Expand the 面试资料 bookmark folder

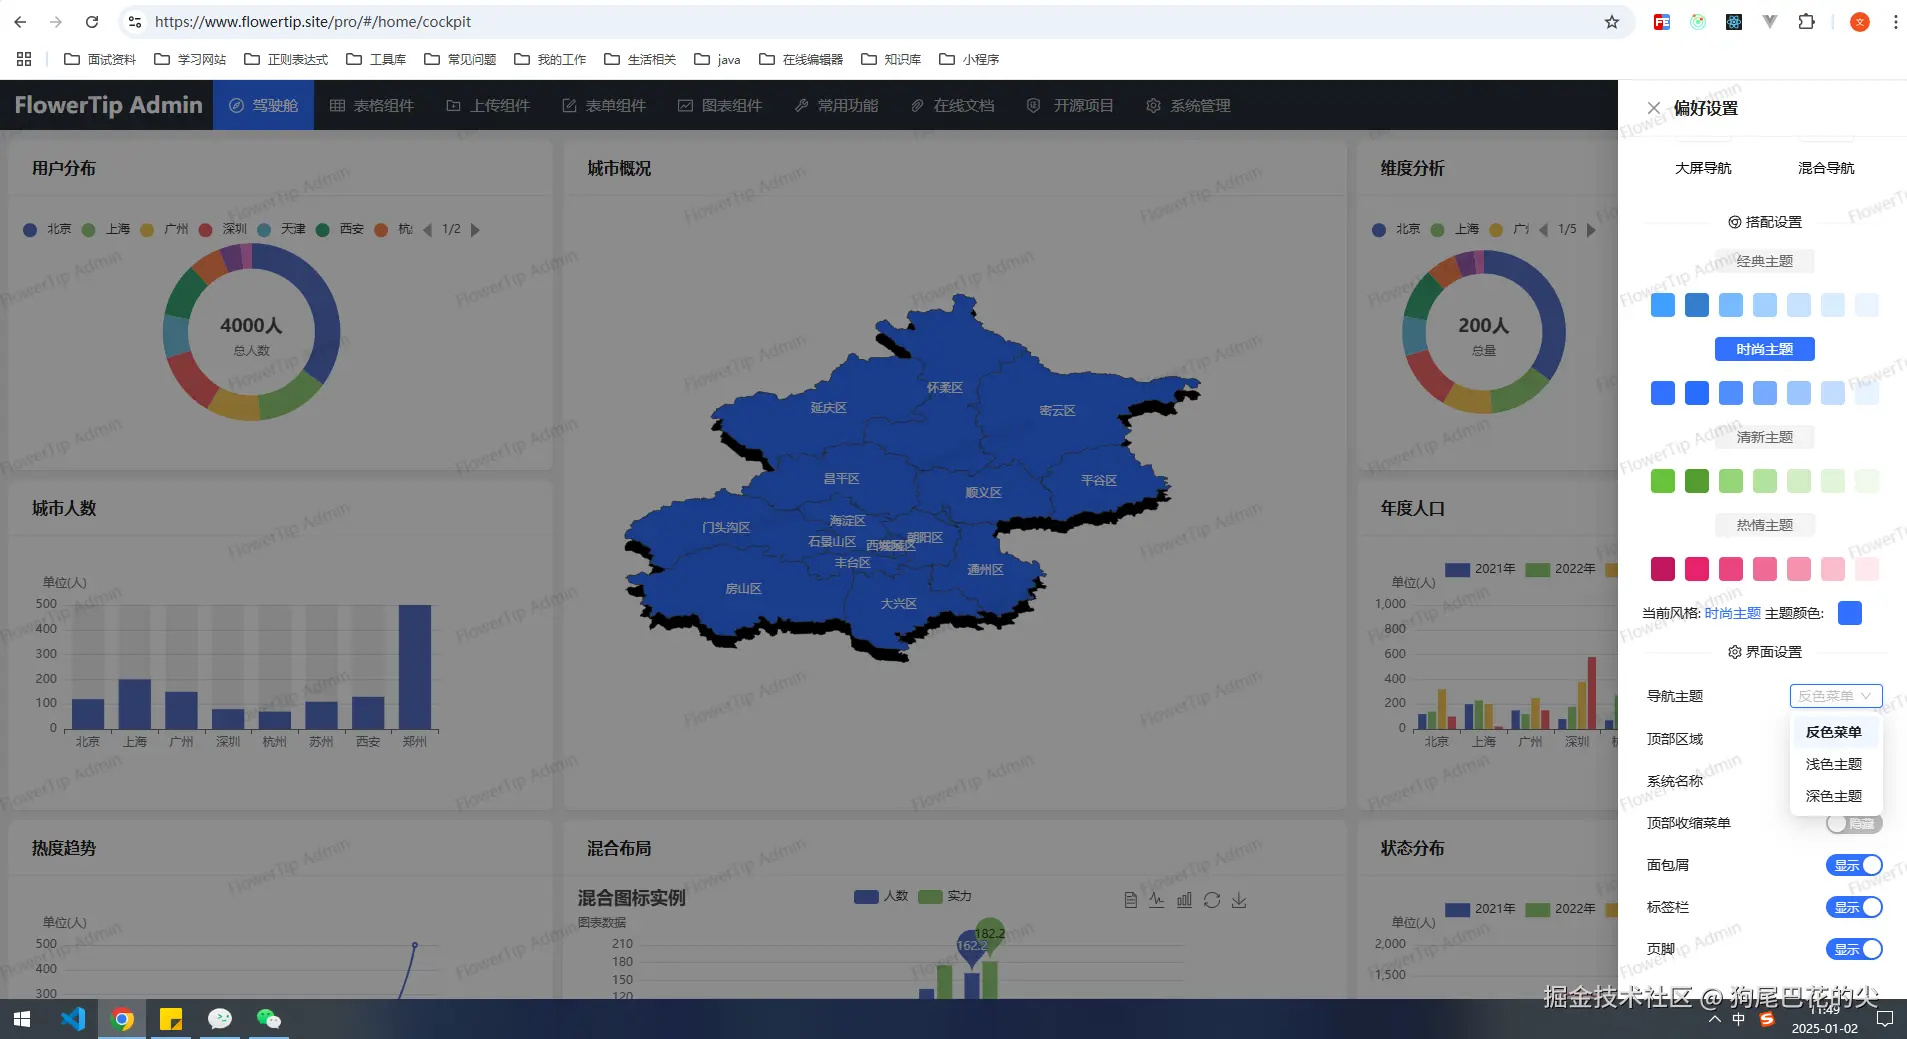(99, 59)
